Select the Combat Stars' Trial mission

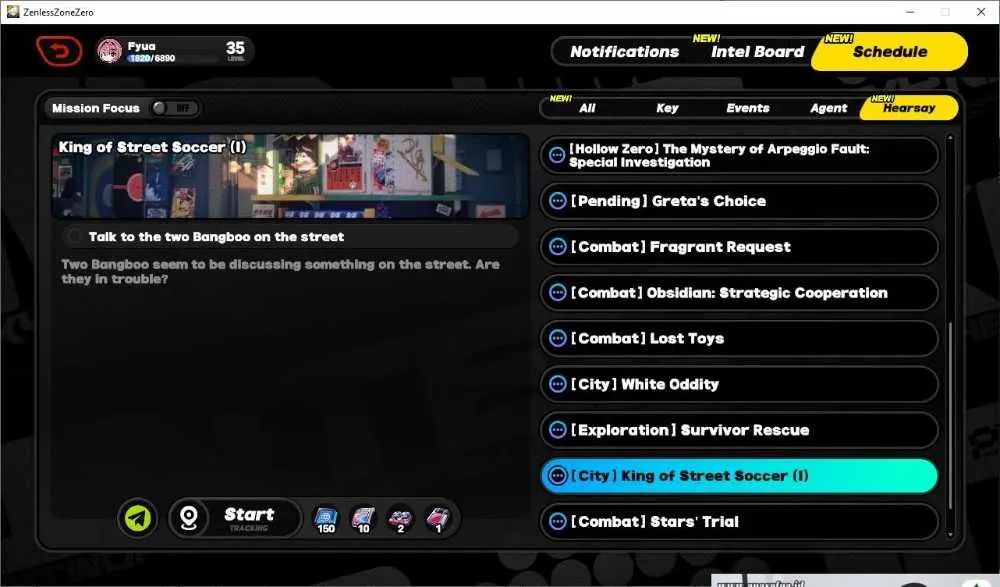click(x=739, y=522)
